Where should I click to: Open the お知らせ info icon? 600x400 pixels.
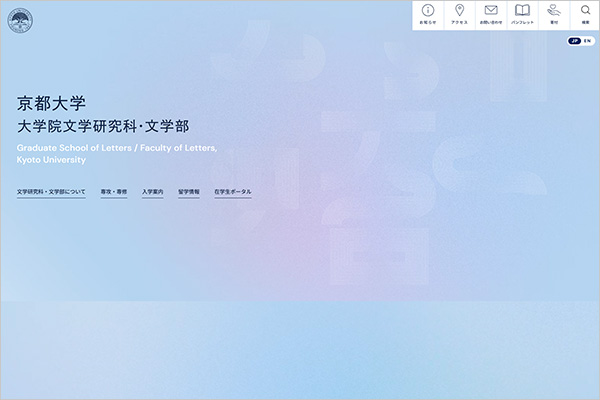(x=428, y=11)
